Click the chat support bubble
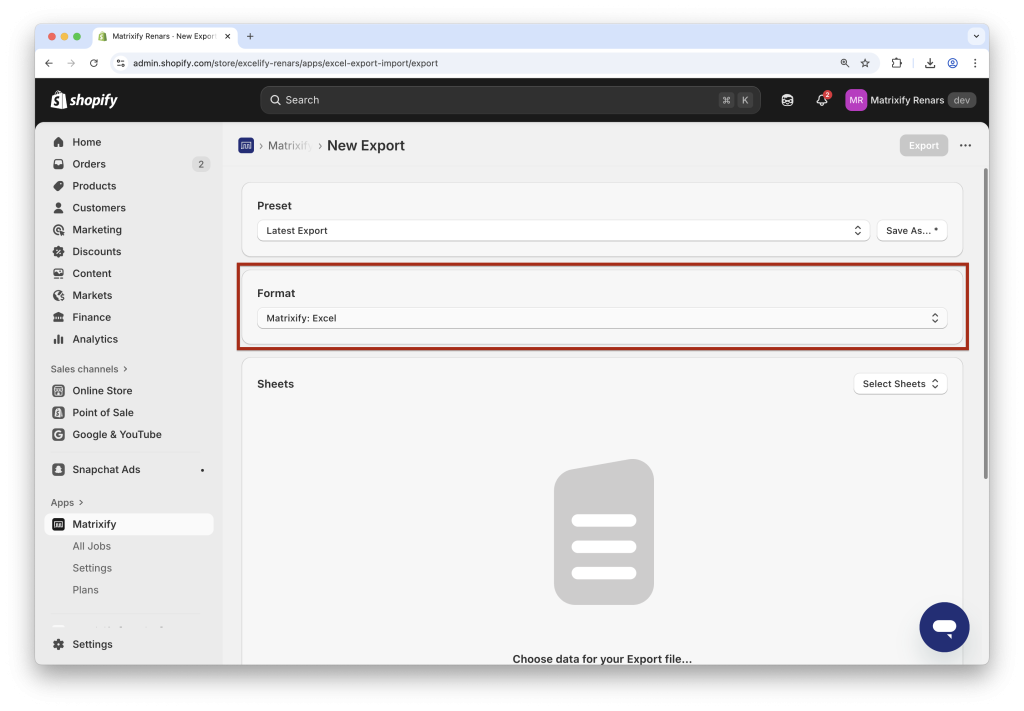Viewport: 1024px width, 711px height. [x=944, y=627]
